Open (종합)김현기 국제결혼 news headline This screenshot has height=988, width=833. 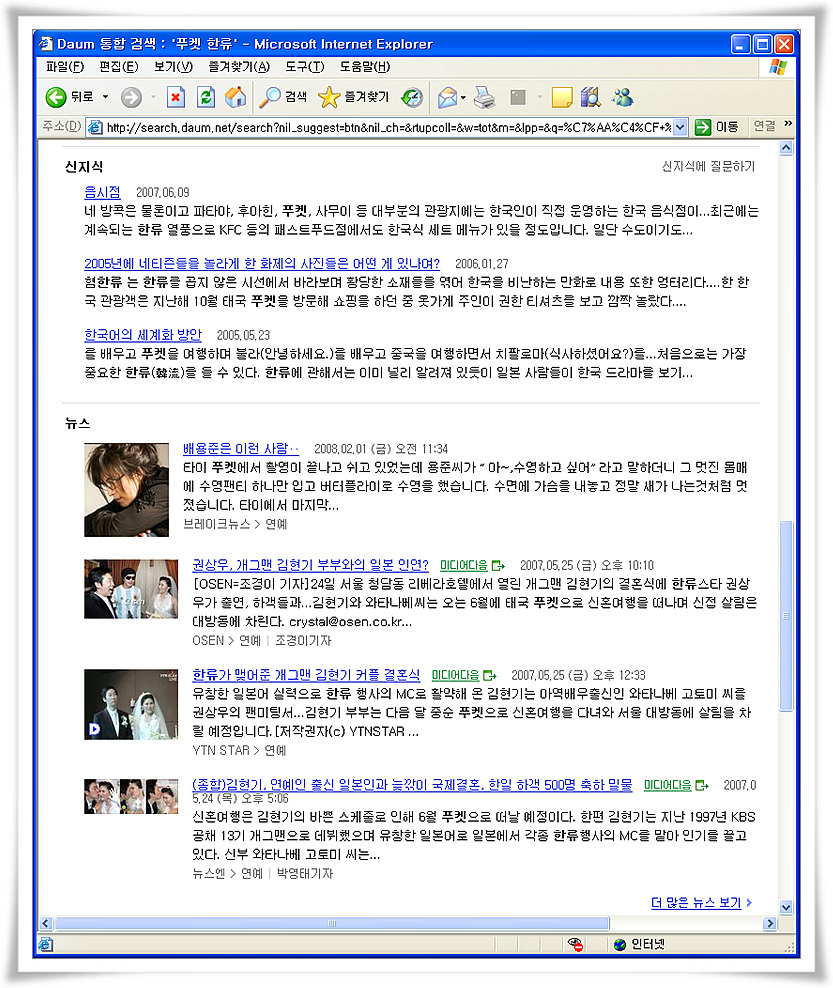(412, 785)
